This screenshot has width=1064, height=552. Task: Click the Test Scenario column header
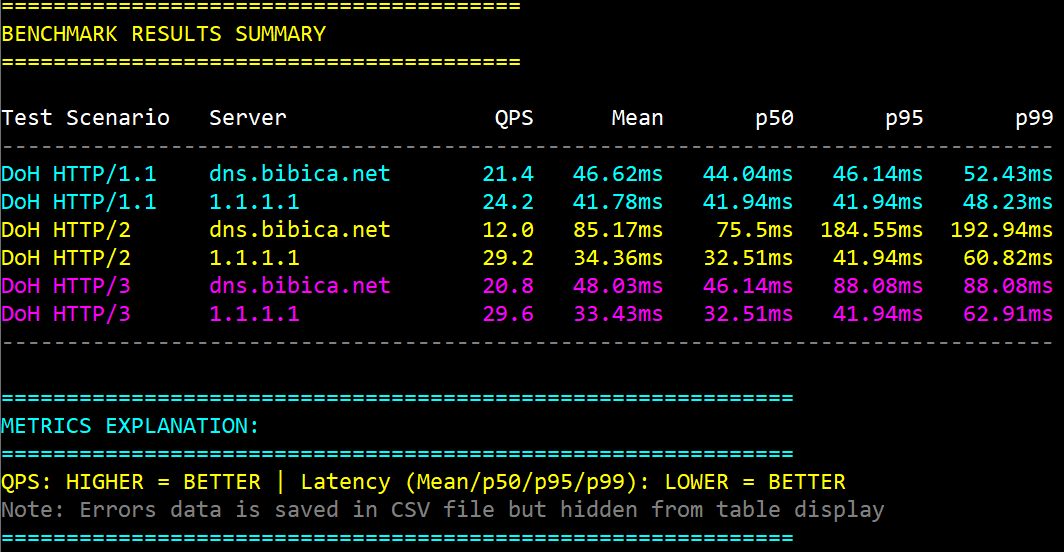pyautogui.click(x=86, y=118)
